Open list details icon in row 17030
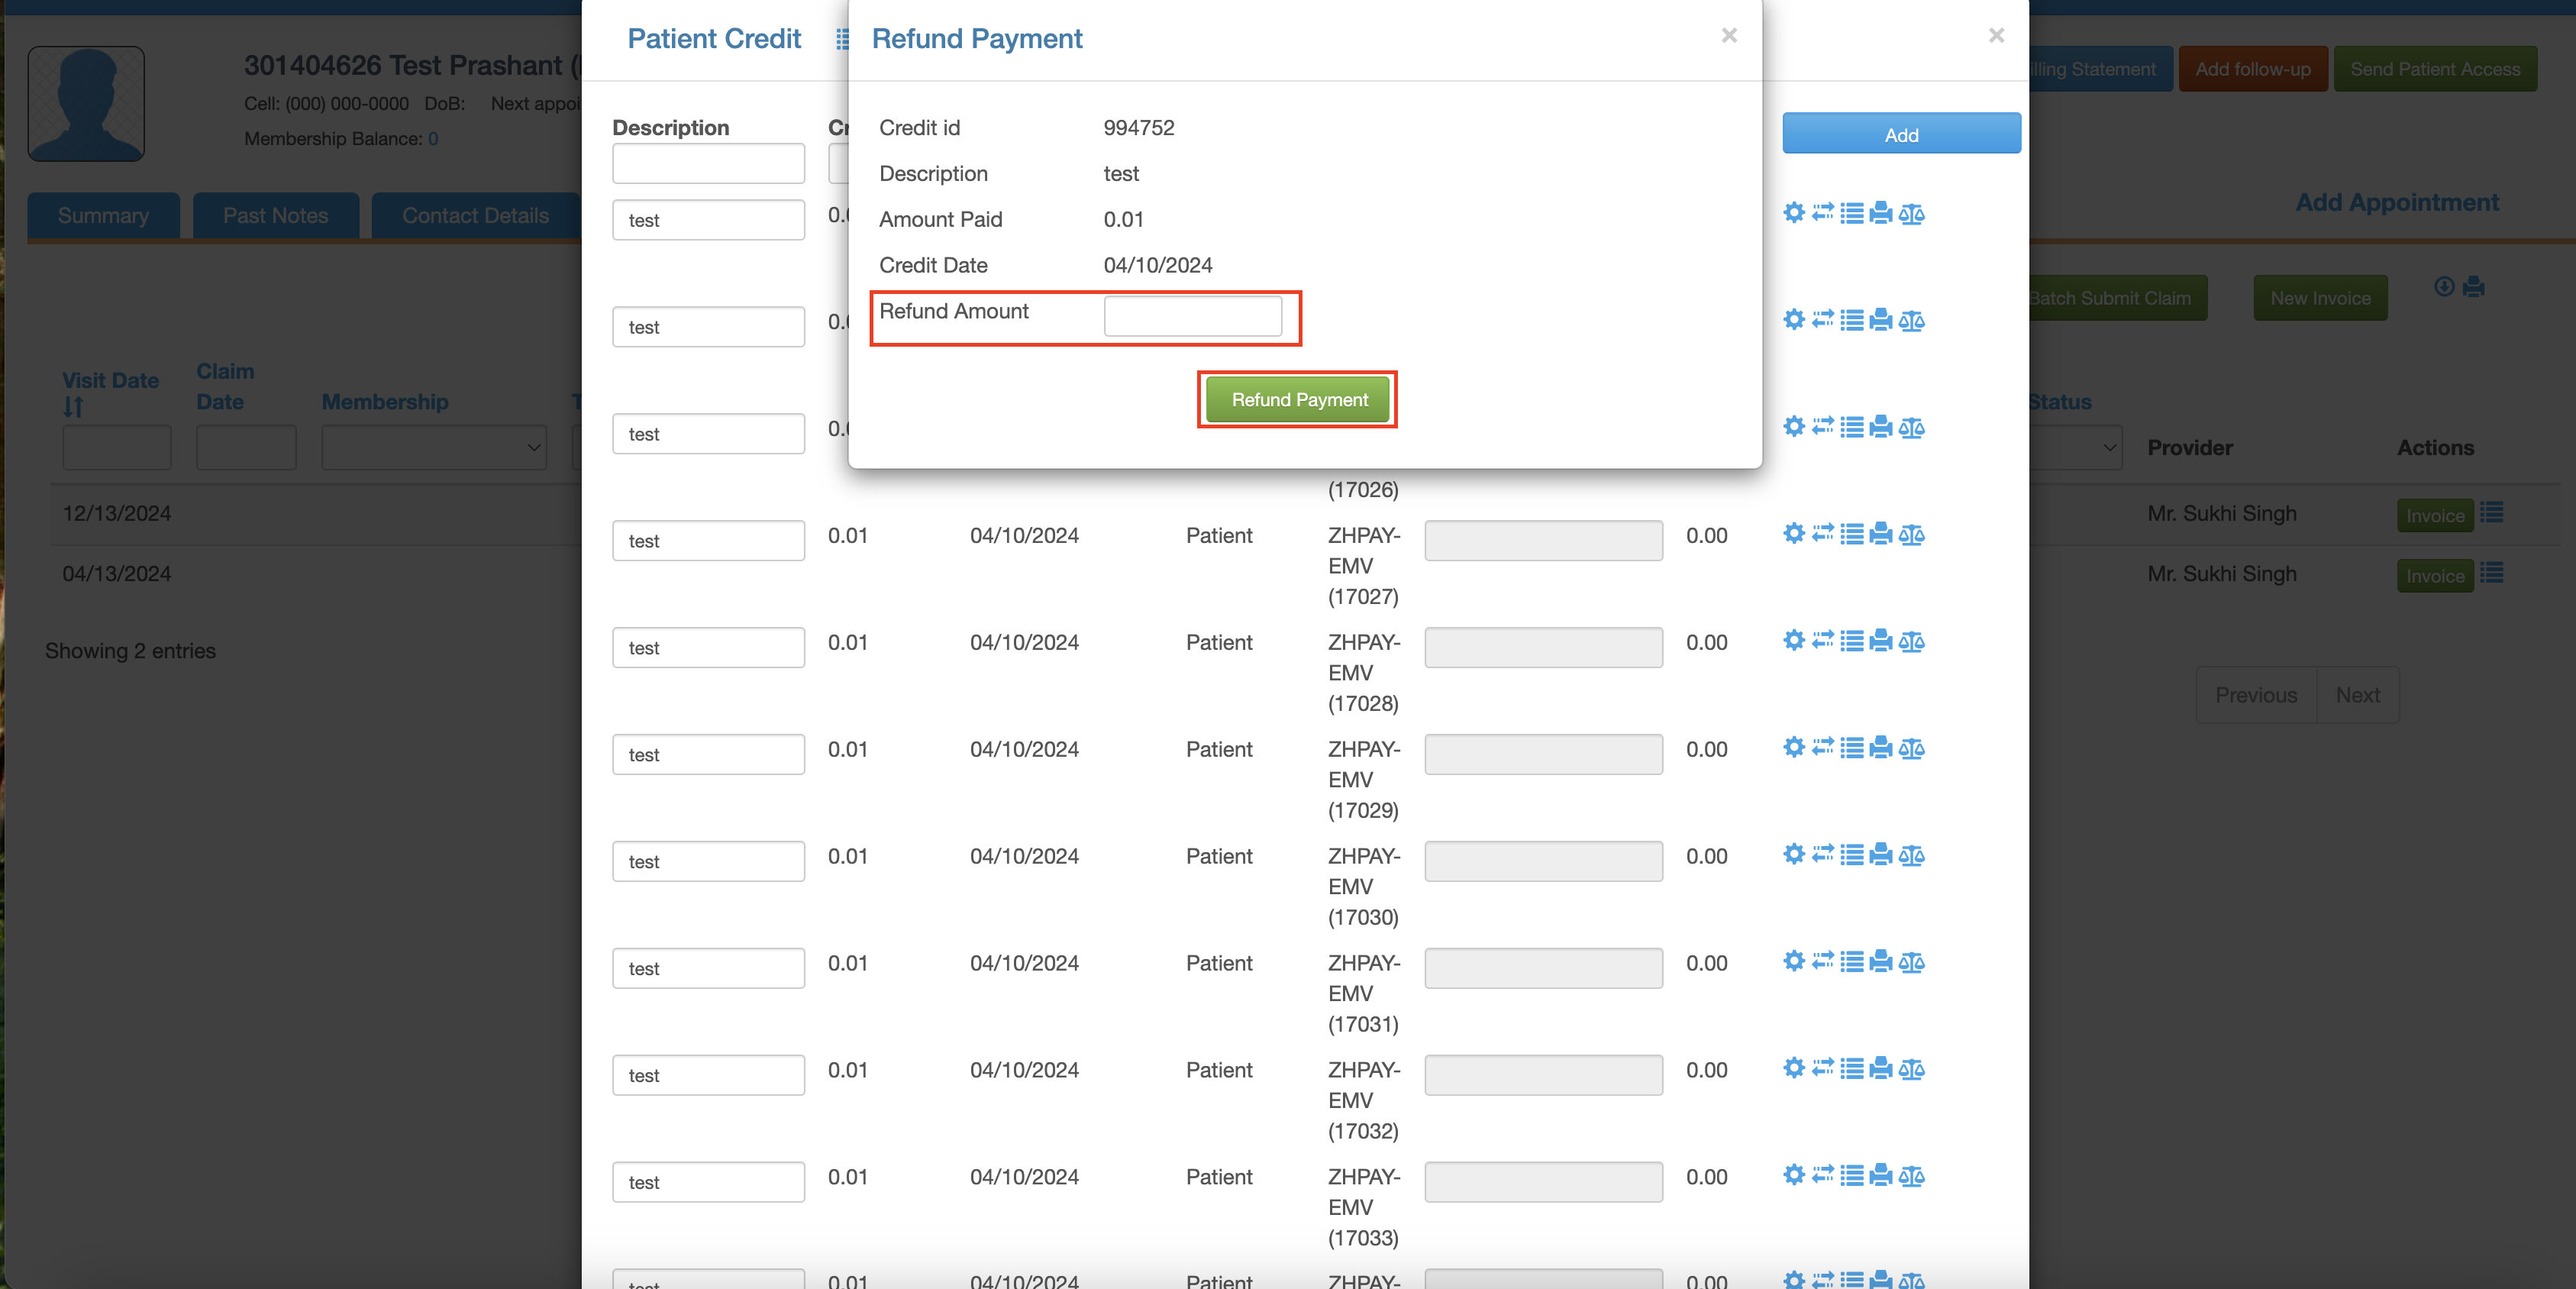 pos(1852,855)
